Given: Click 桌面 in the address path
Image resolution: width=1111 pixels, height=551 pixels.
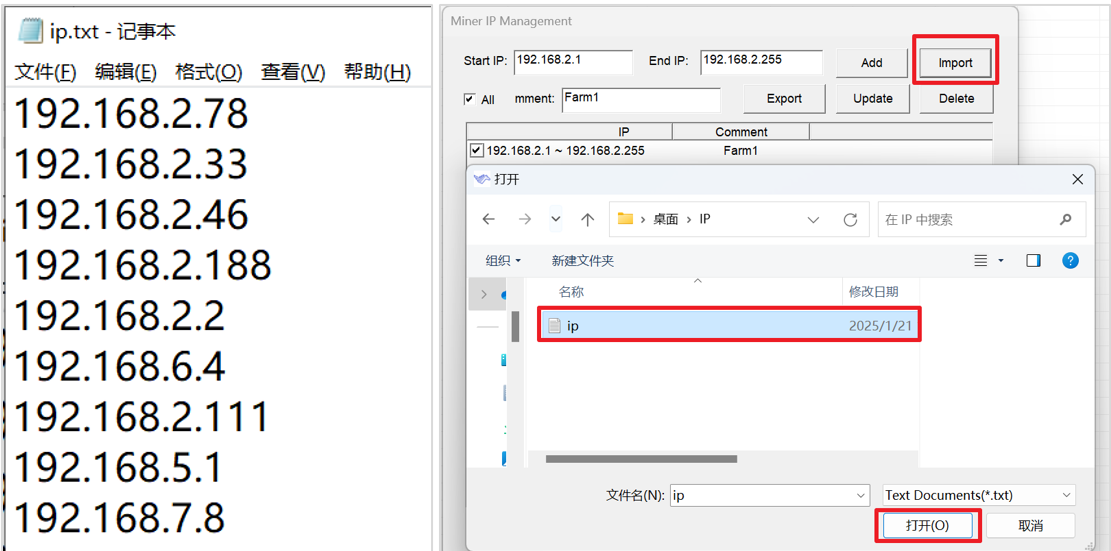Looking at the screenshot, I should click(x=665, y=220).
